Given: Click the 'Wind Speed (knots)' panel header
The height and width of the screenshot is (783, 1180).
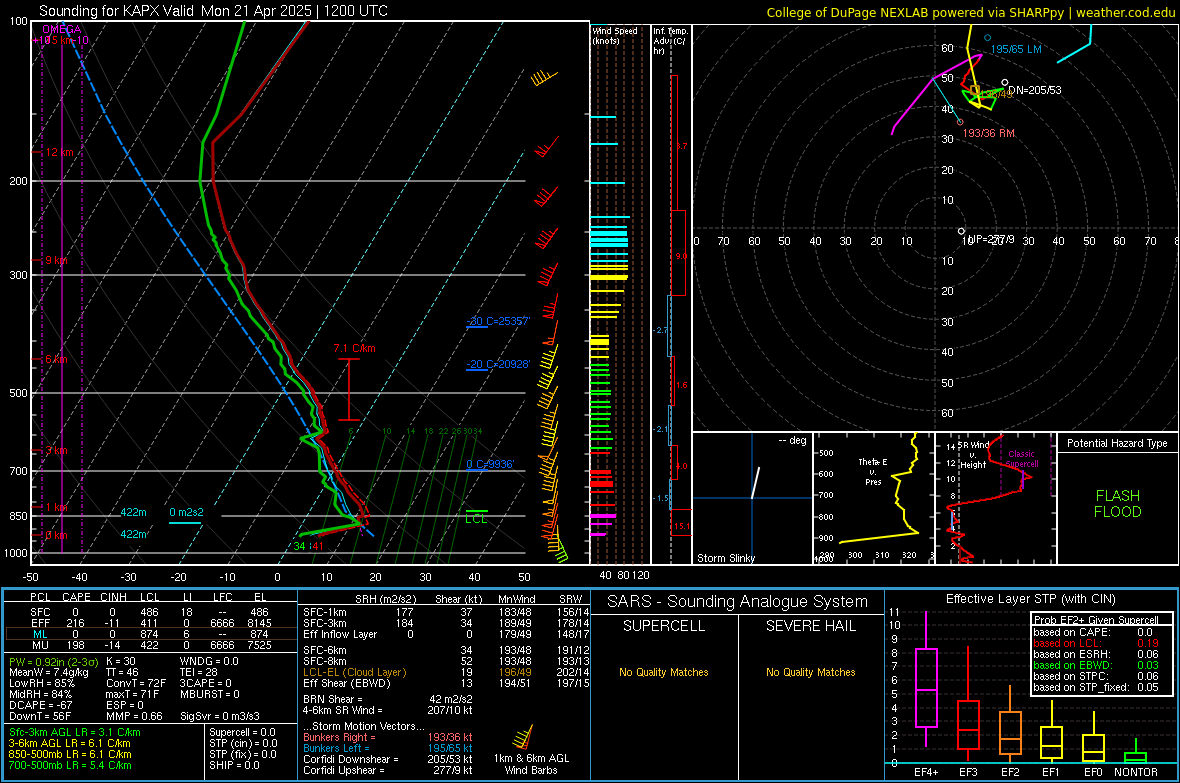Looking at the screenshot, I should click(x=614, y=35).
